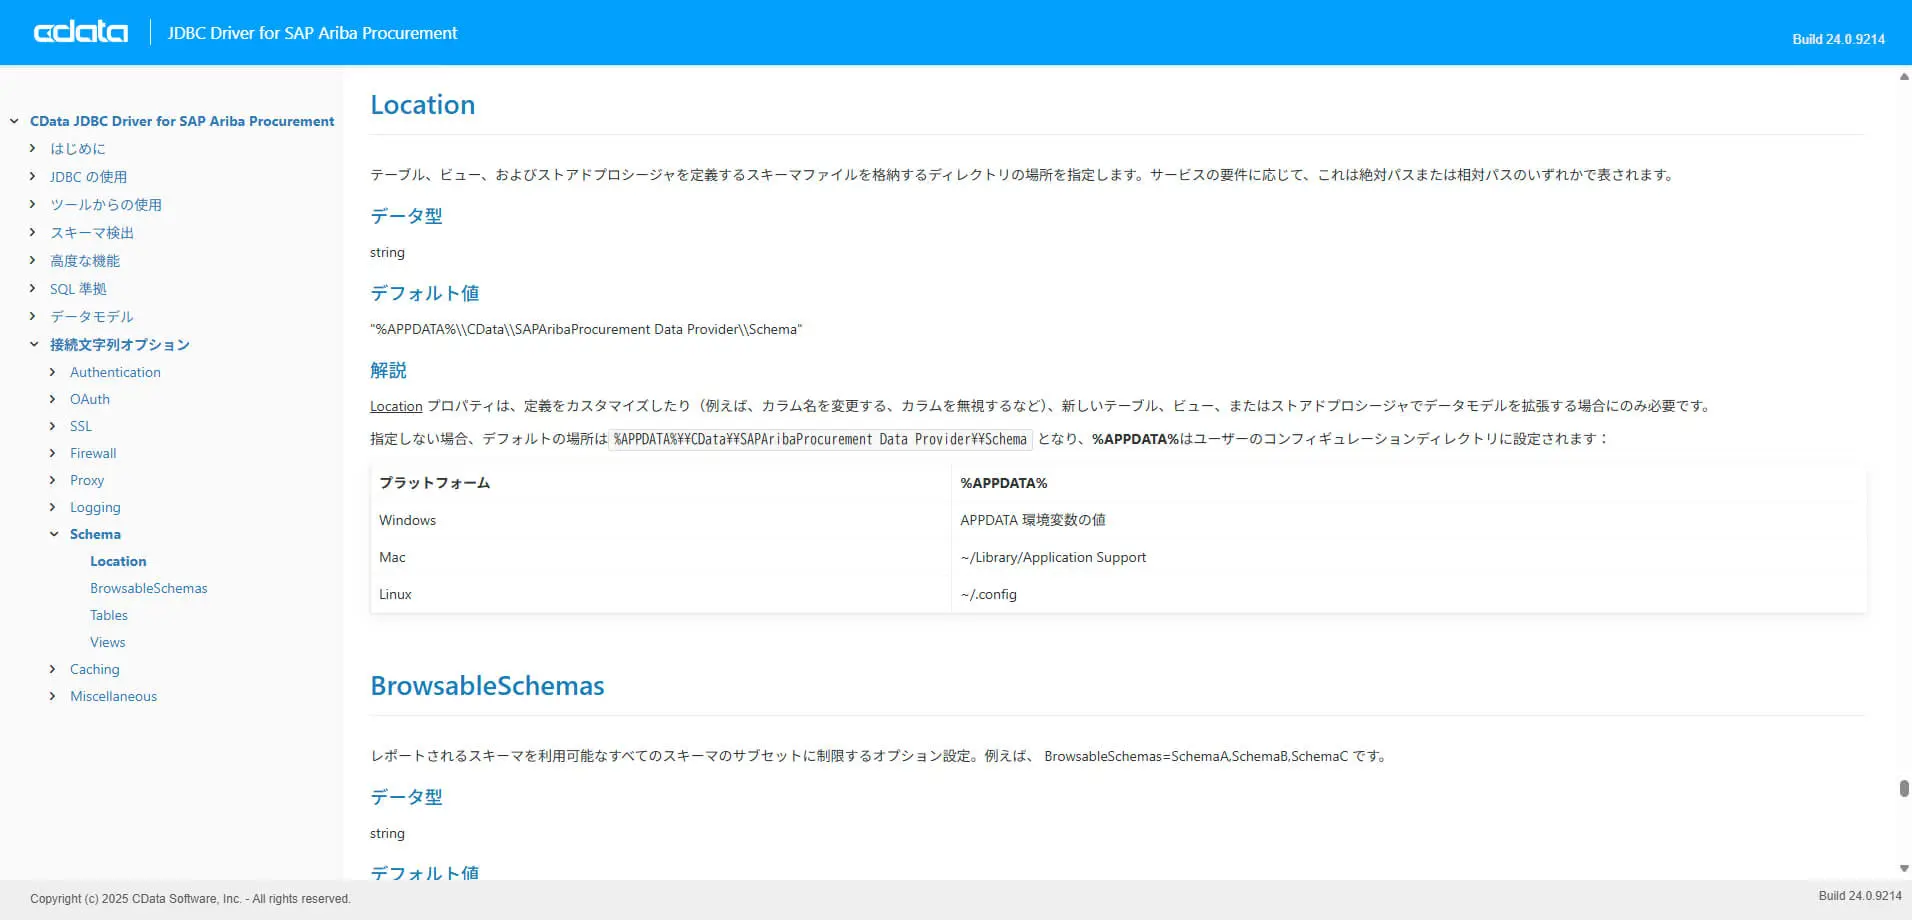Go to the Firewall options page

click(x=93, y=453)
